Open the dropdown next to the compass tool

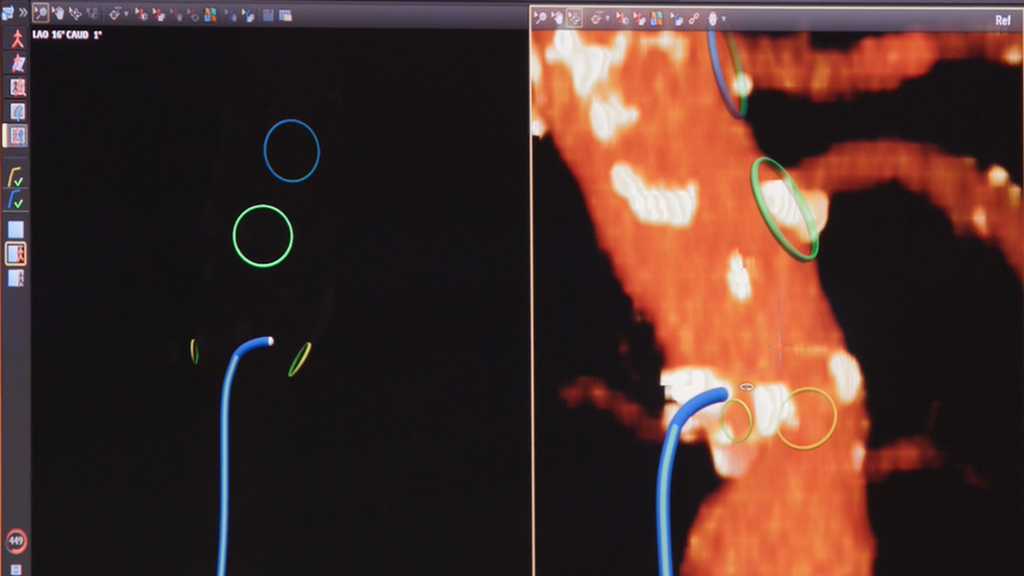tap(125, 12)
